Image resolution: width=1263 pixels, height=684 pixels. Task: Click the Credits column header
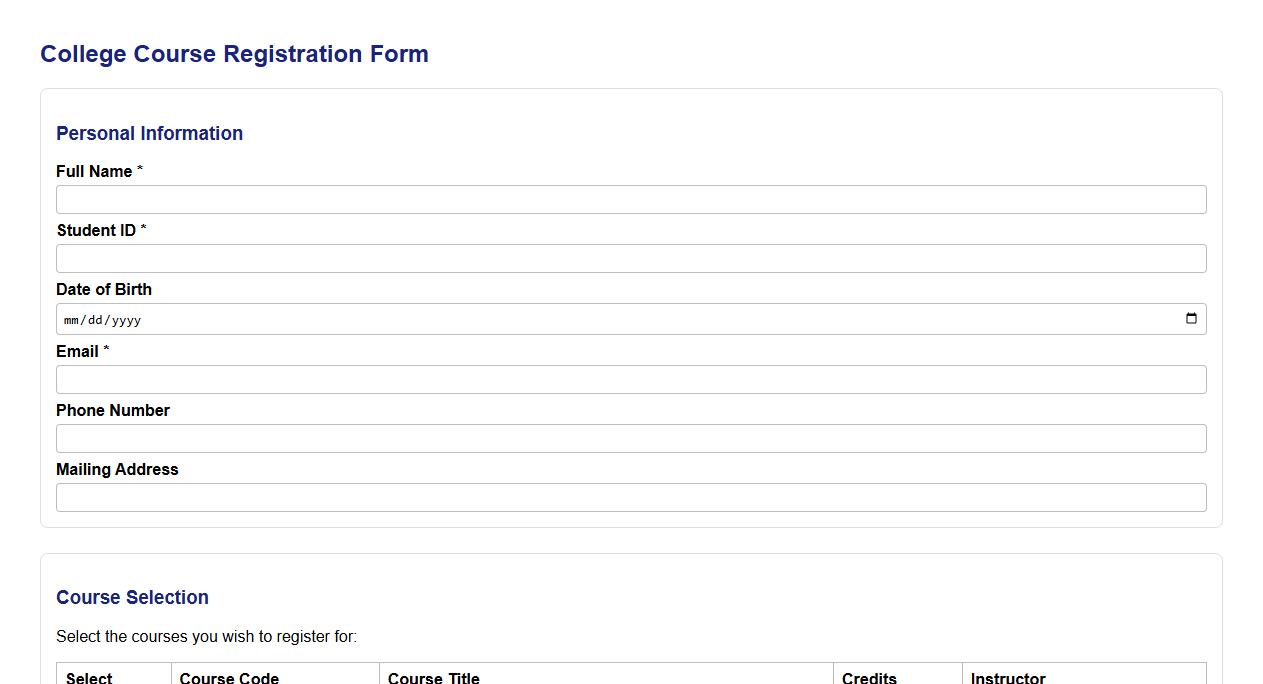point(869,677)
